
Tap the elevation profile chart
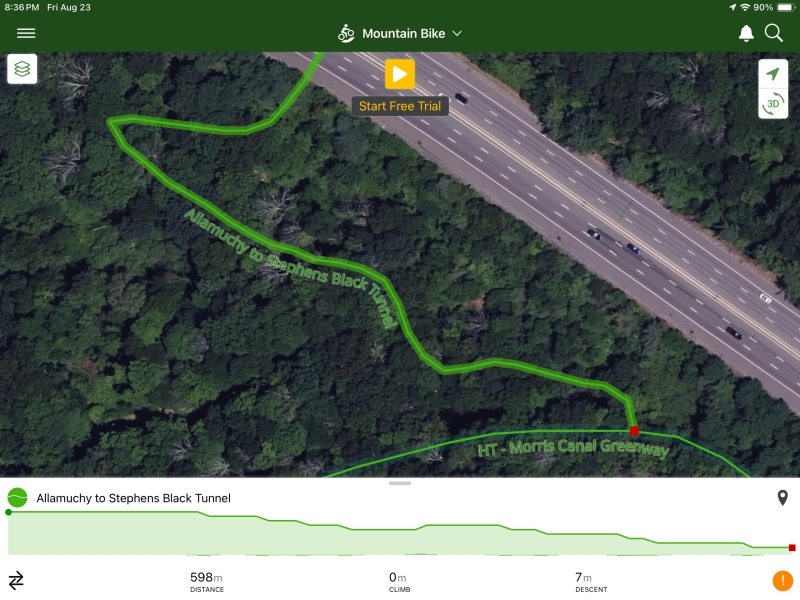(400, 532)
